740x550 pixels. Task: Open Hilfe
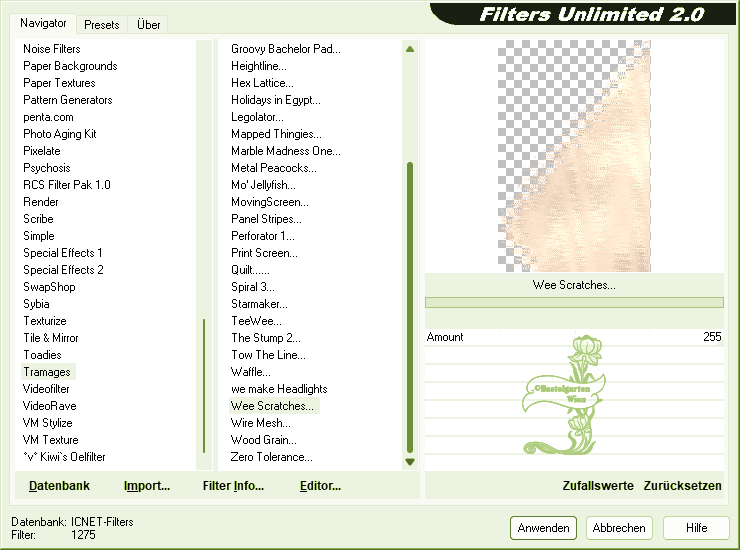coord(696,528)
